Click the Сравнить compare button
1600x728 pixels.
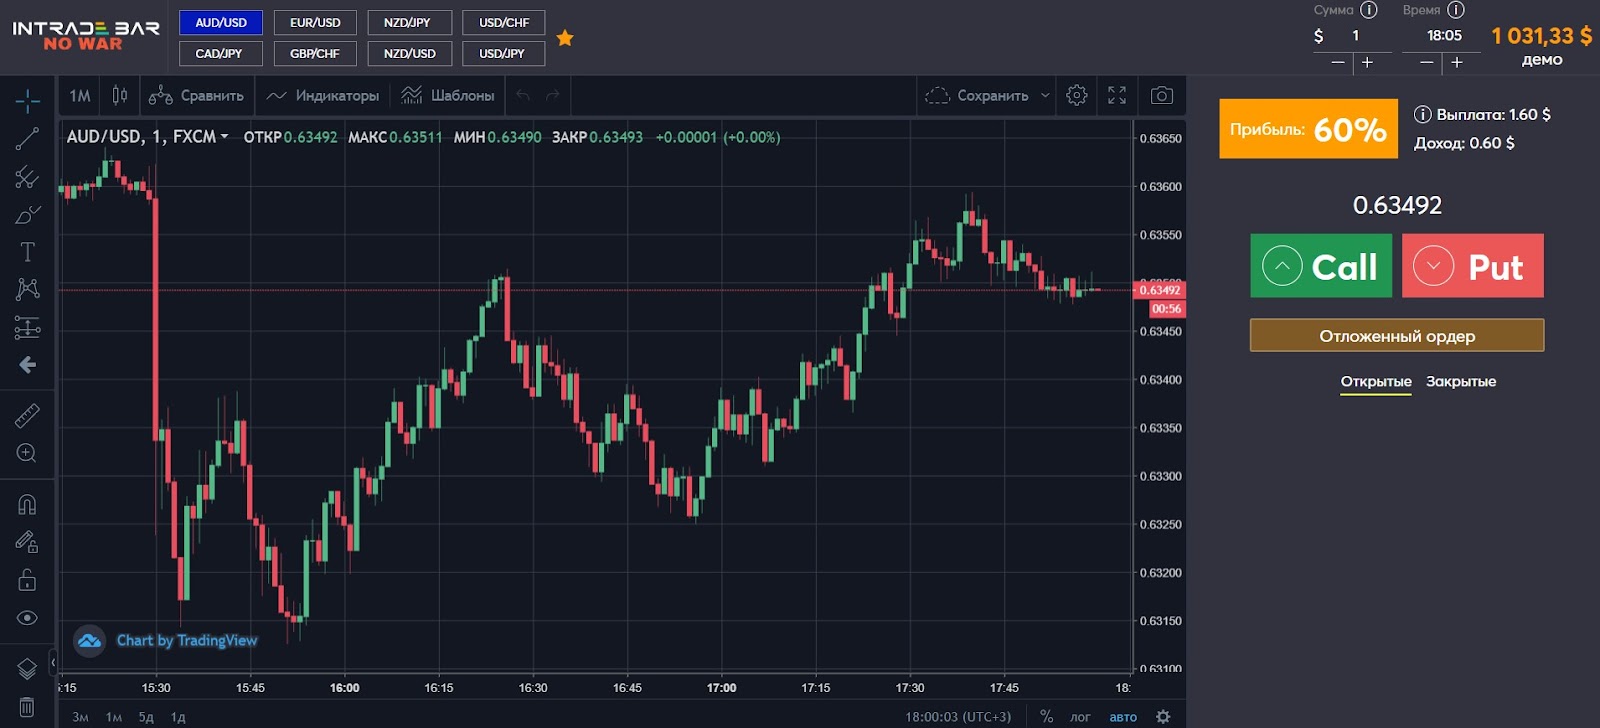tap(196, 96)
